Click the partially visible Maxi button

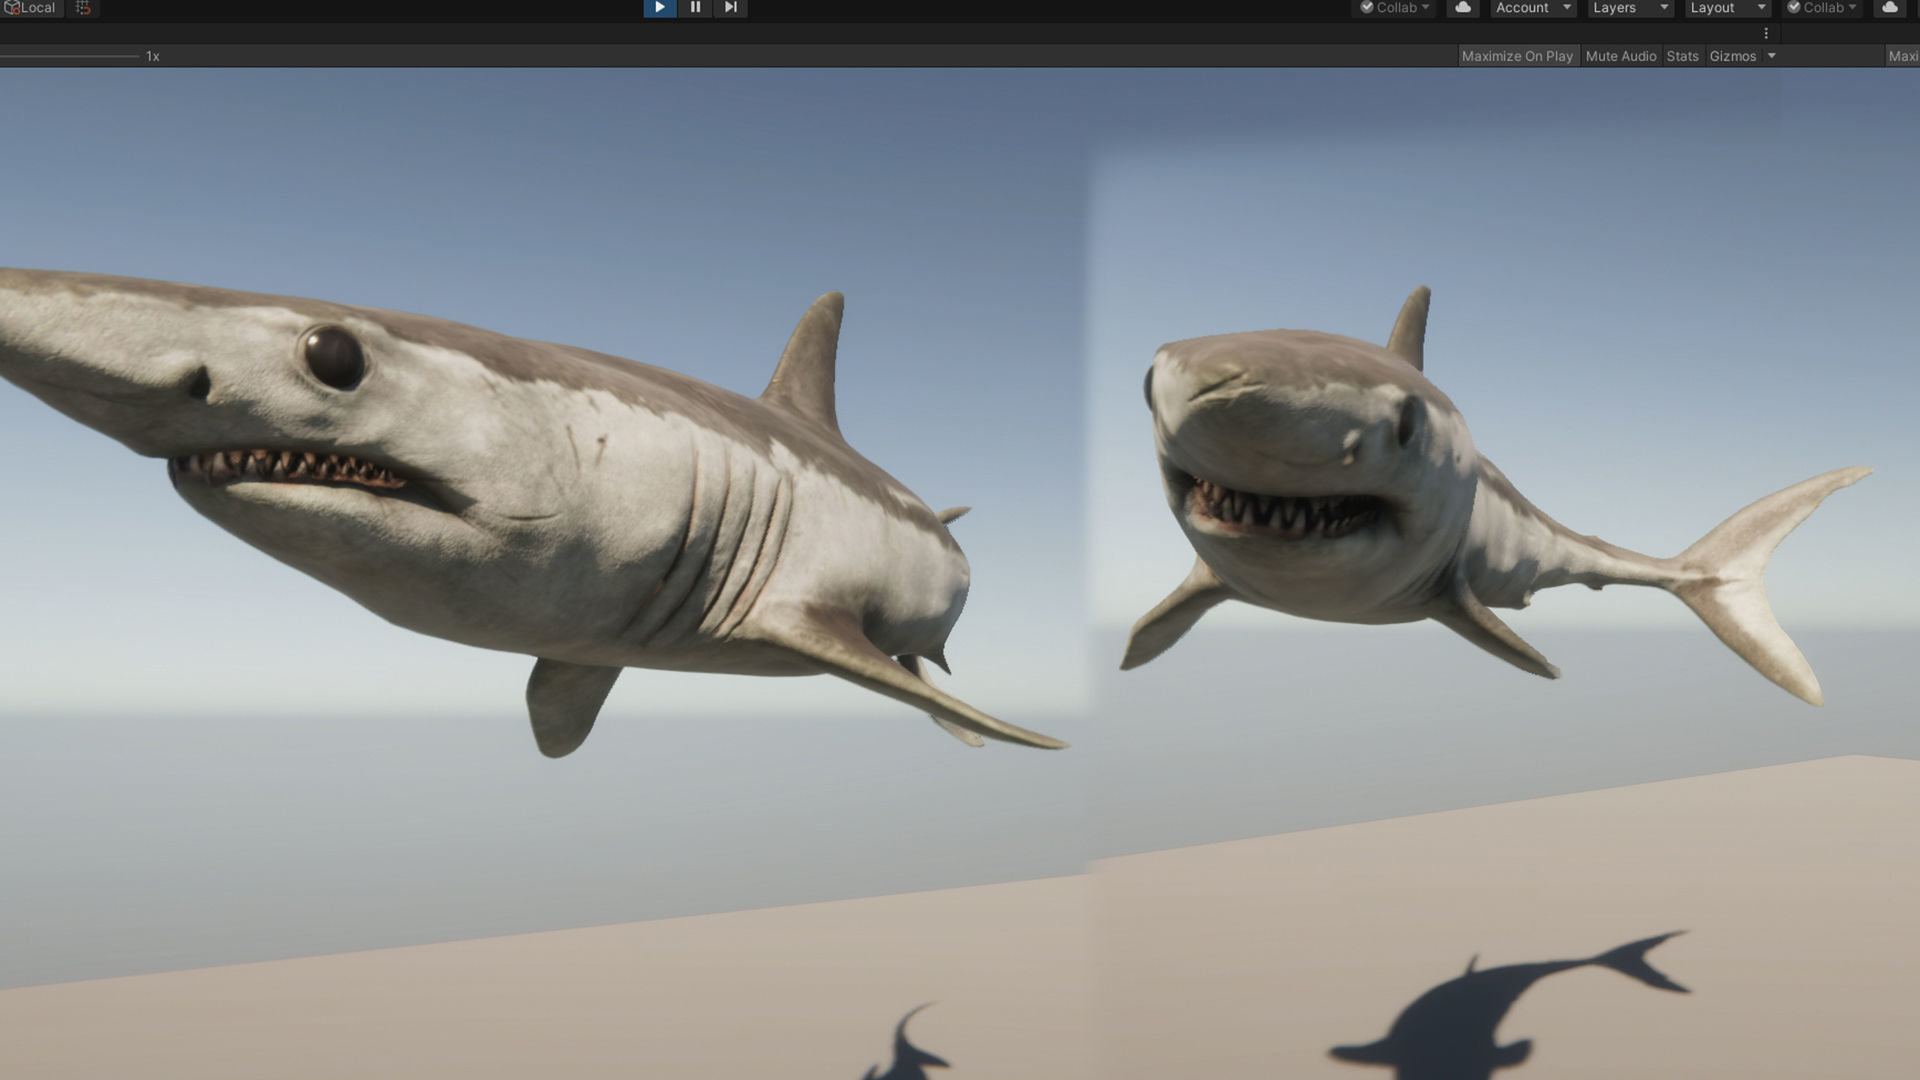coord(1902,56)
